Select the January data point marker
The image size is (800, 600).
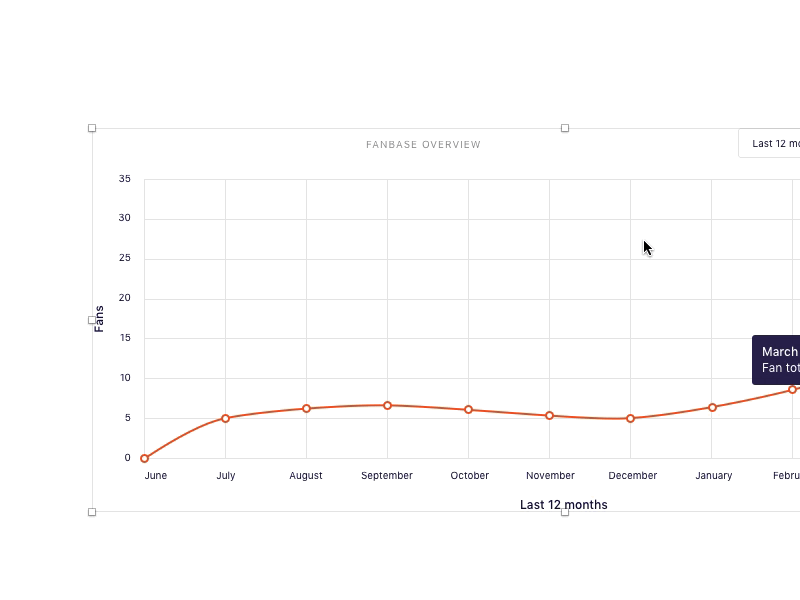click(714, 406)
